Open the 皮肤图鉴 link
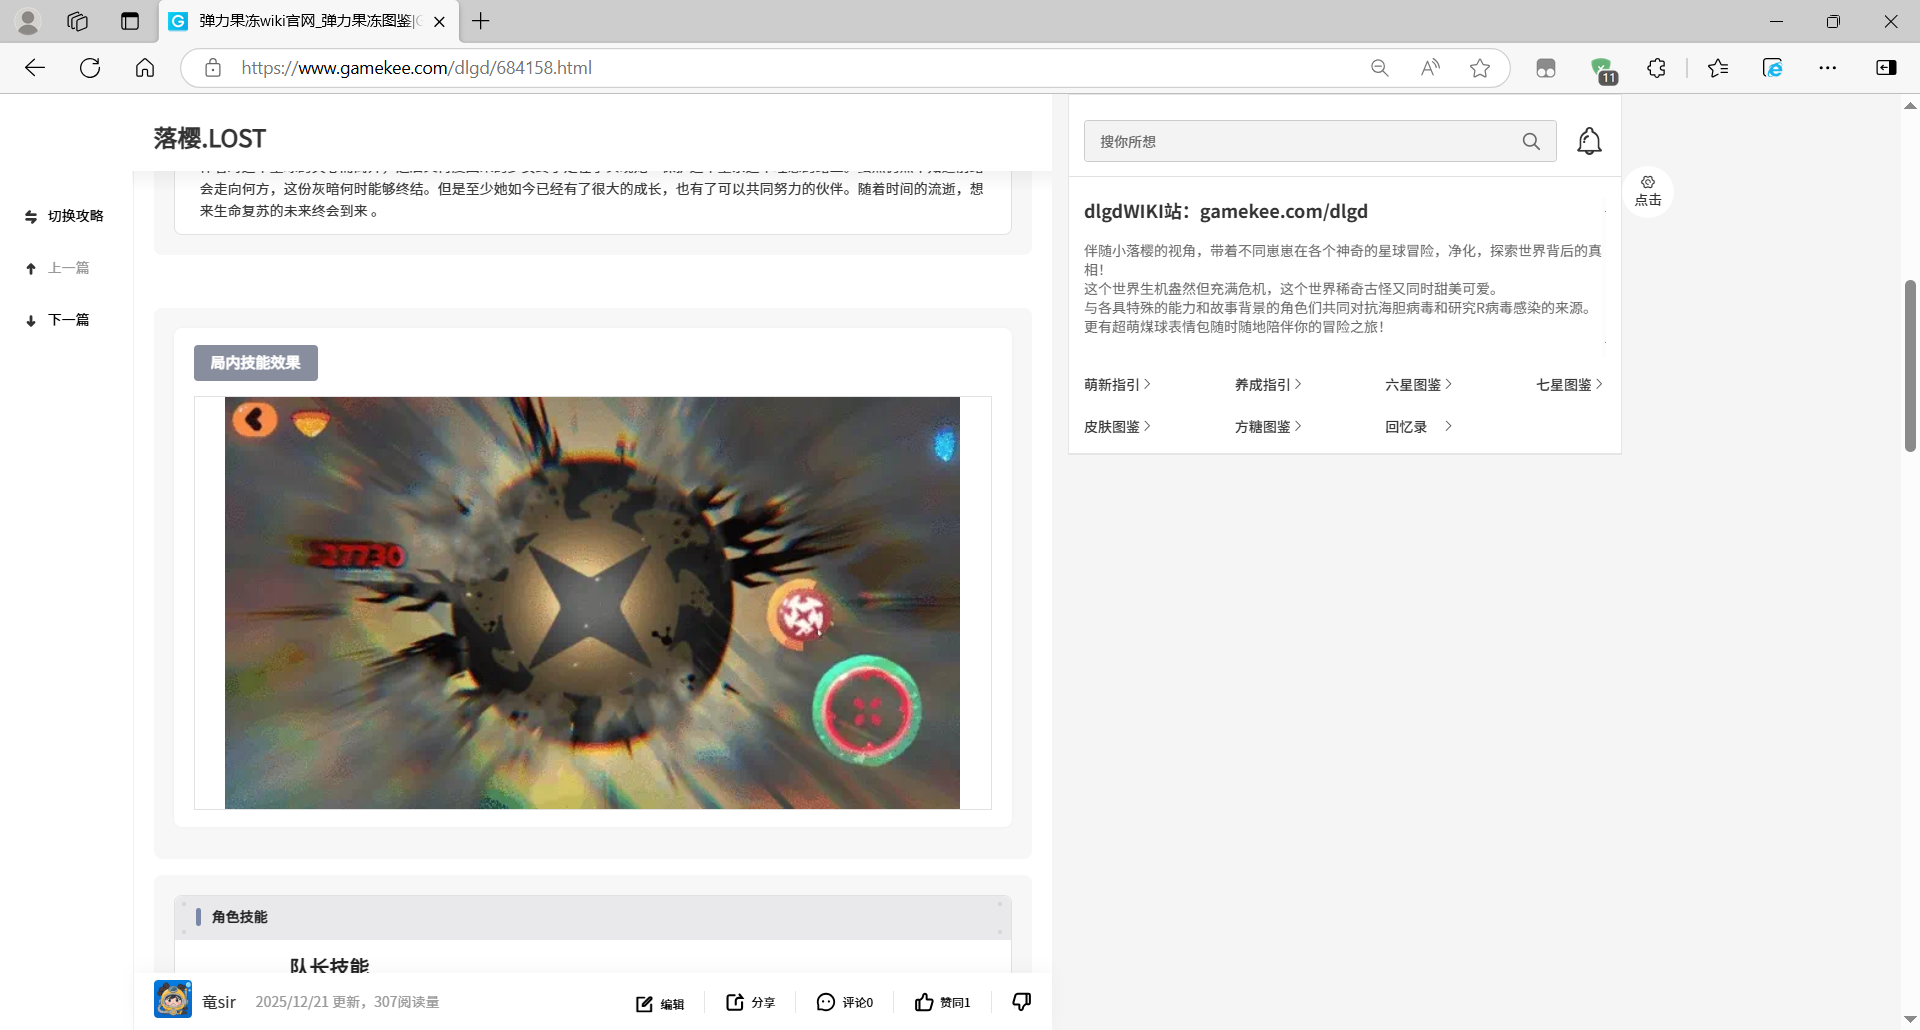 [1117, 427]
